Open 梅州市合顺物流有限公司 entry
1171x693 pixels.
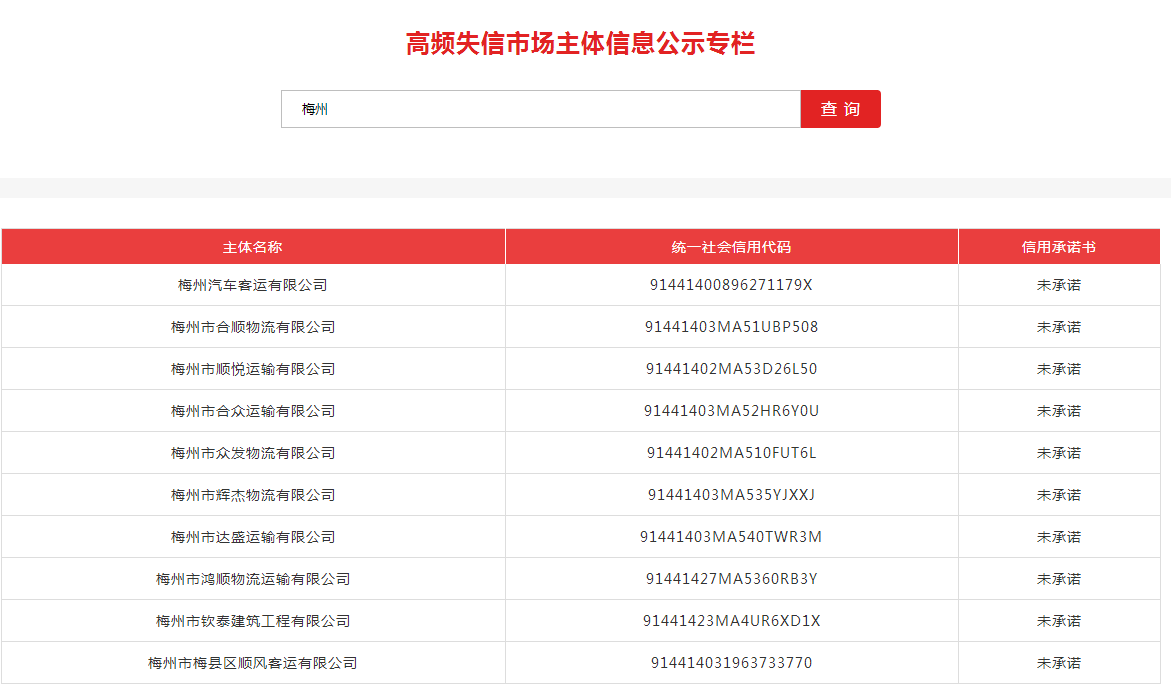tap(253, 327)
